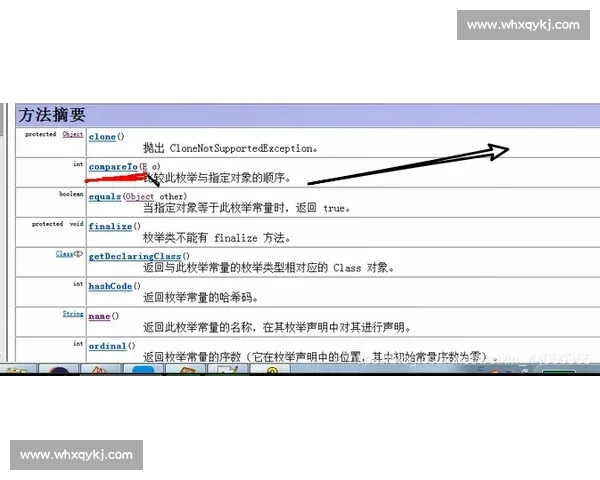The image size is (600, 480).
Task: Click the text '抛出 CloneNotSupportedException。'
Action: [x=230, y=148]
